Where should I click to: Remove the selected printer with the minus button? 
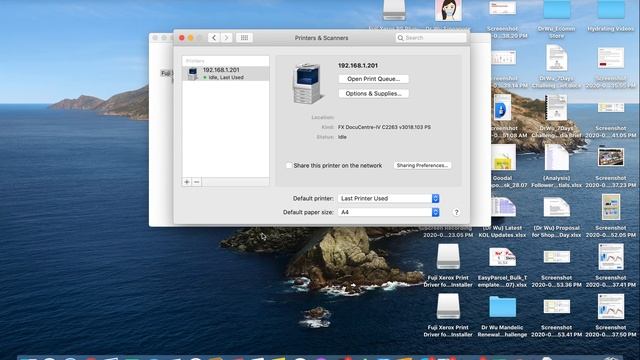coord(197,182)
